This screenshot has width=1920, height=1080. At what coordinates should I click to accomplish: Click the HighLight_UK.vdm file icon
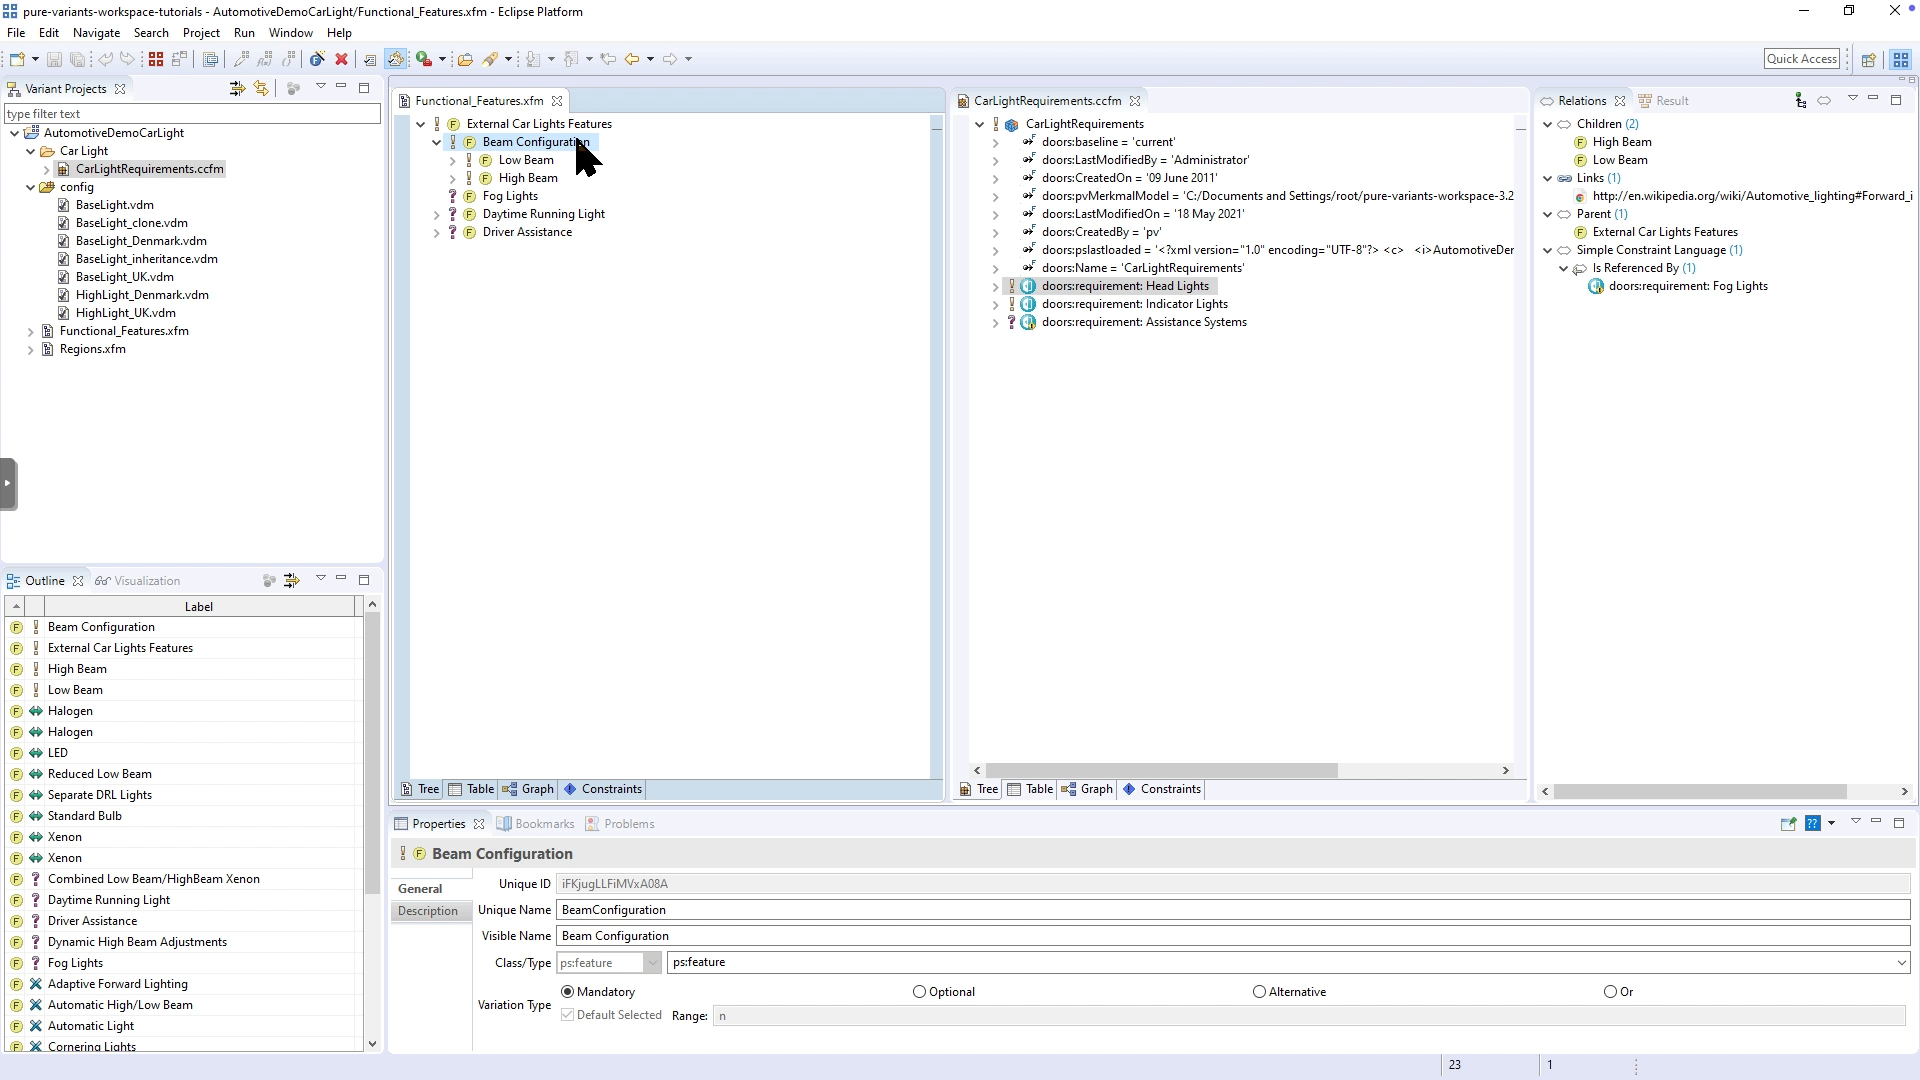63,313
